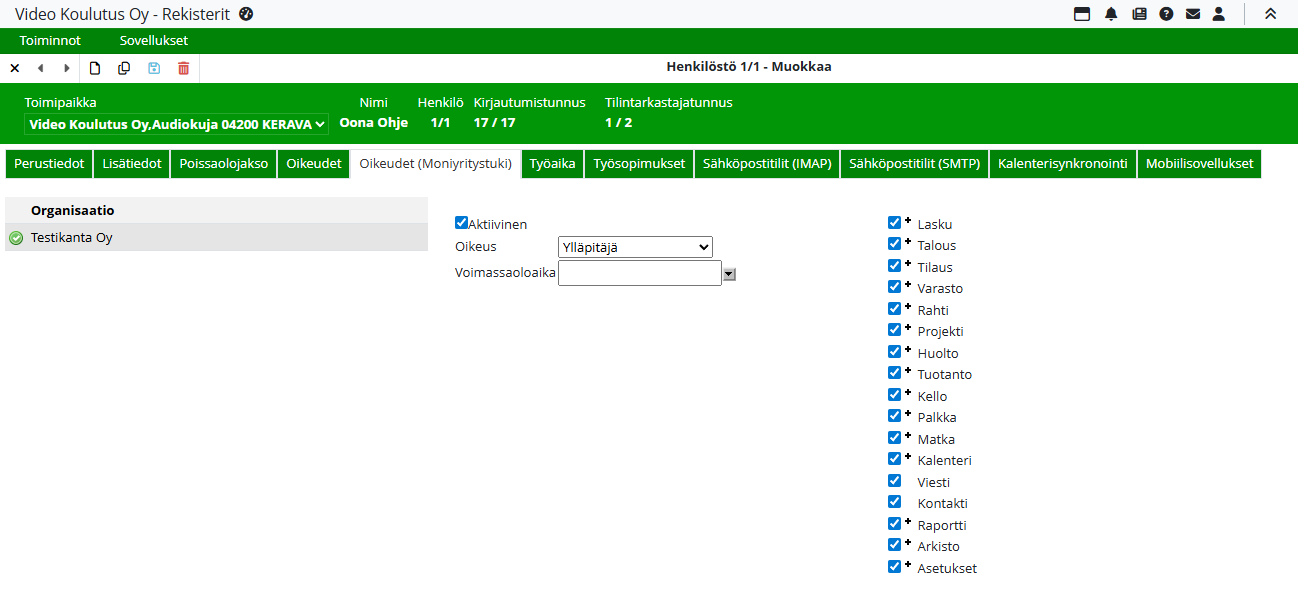Open the Toimipaikka dropdown
The width and height of the screenshot is (1298, 594).
[x=176, y=124]
